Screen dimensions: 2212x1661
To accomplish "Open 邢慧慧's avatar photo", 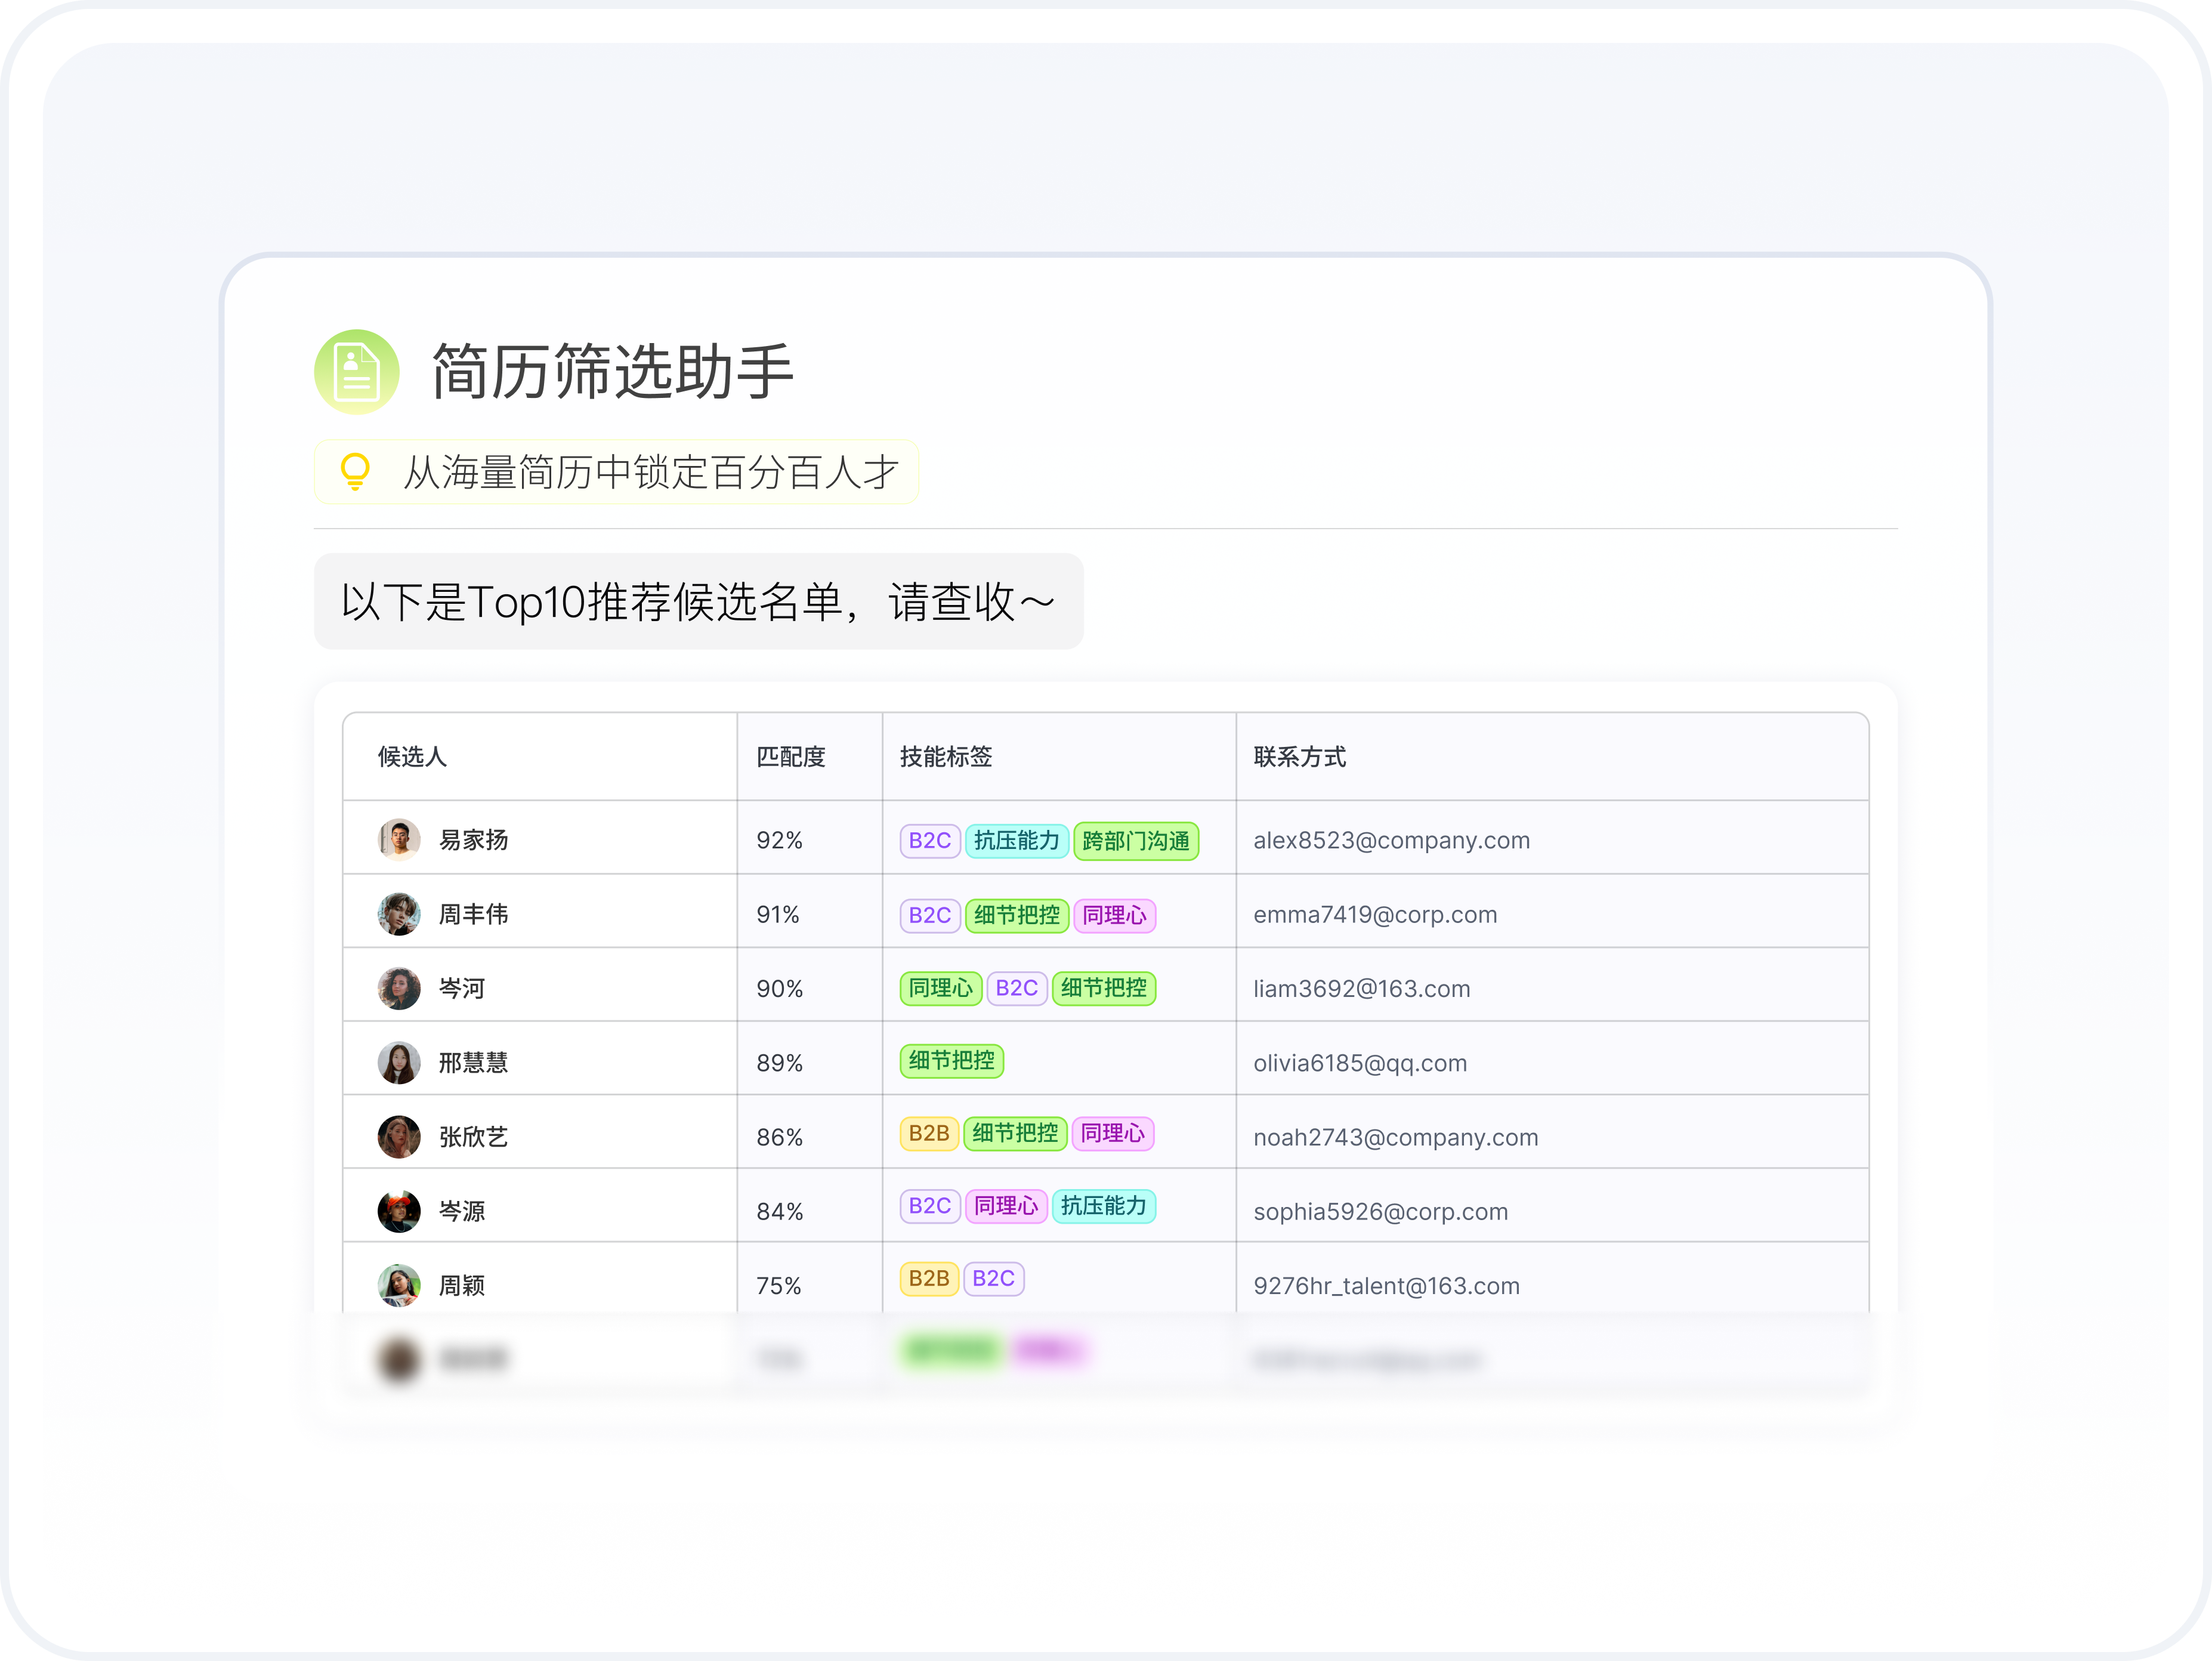I will (399, 1062).
